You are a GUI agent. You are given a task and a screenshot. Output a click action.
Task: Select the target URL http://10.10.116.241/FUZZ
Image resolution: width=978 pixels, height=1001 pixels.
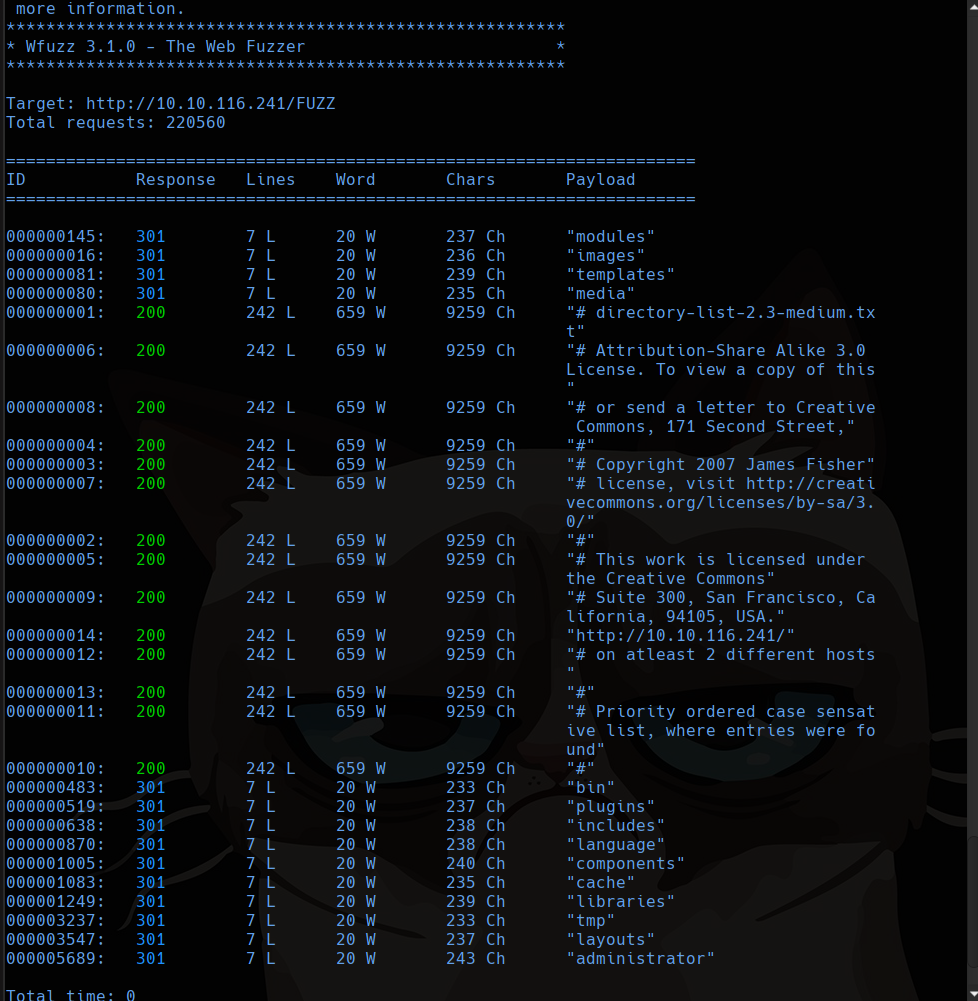tap(210, 103)
